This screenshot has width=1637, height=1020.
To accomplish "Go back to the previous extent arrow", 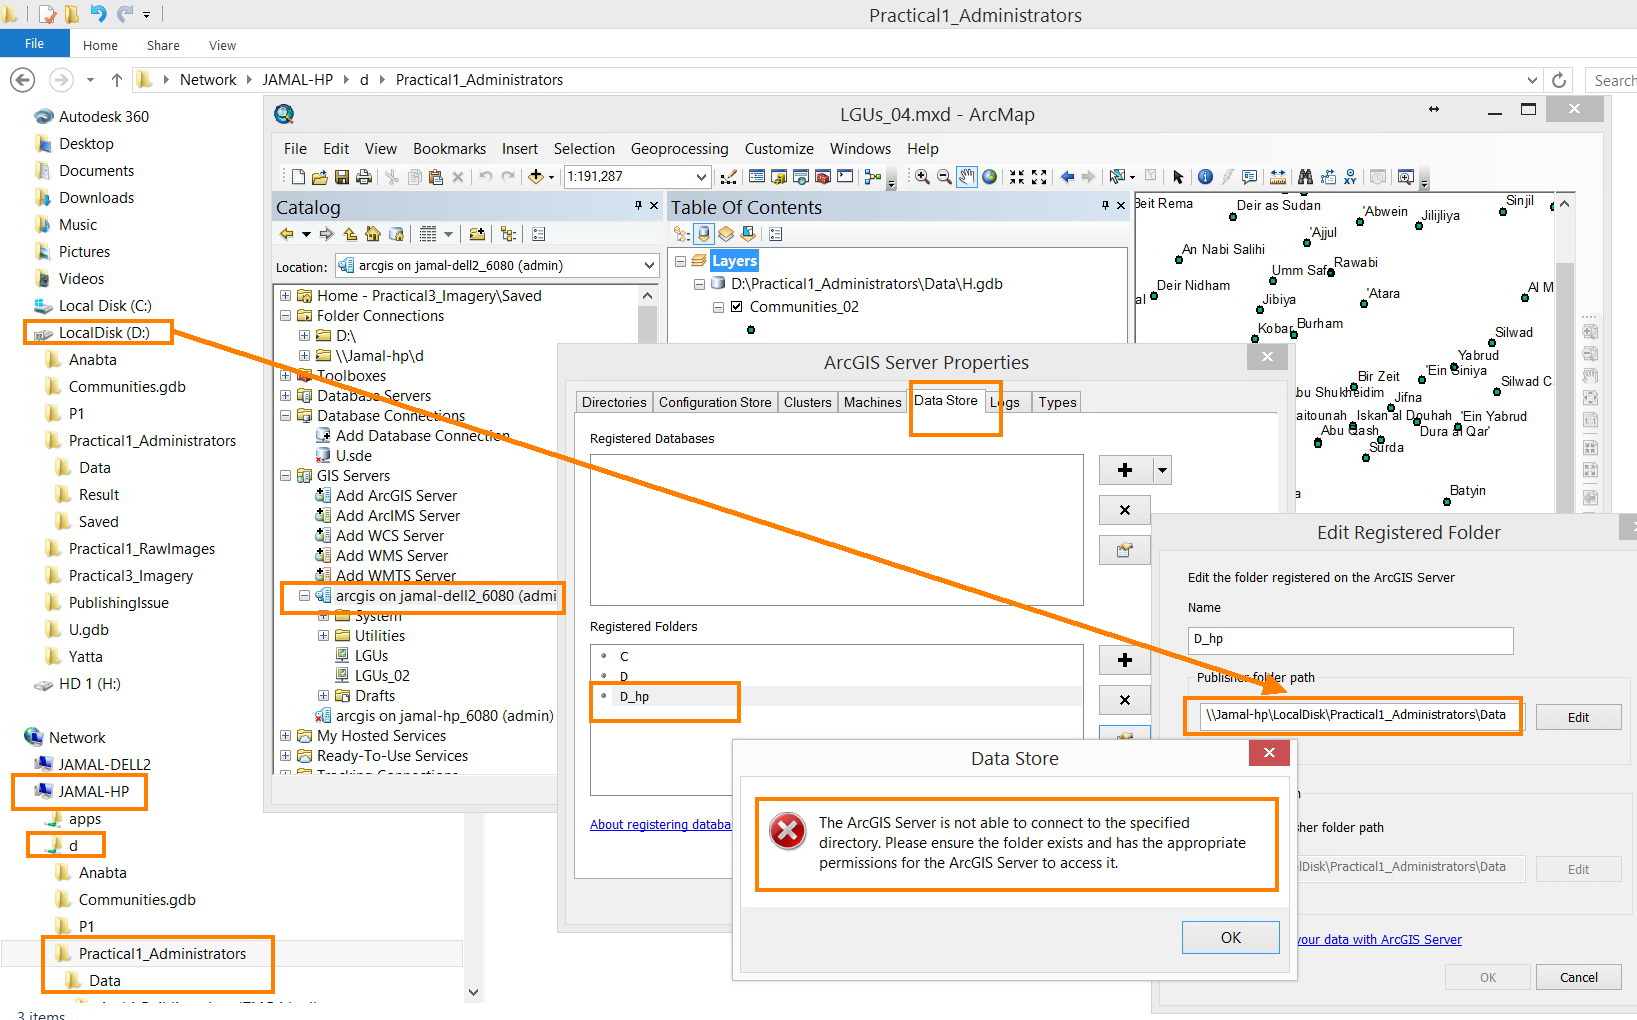I will (1067, 177).
